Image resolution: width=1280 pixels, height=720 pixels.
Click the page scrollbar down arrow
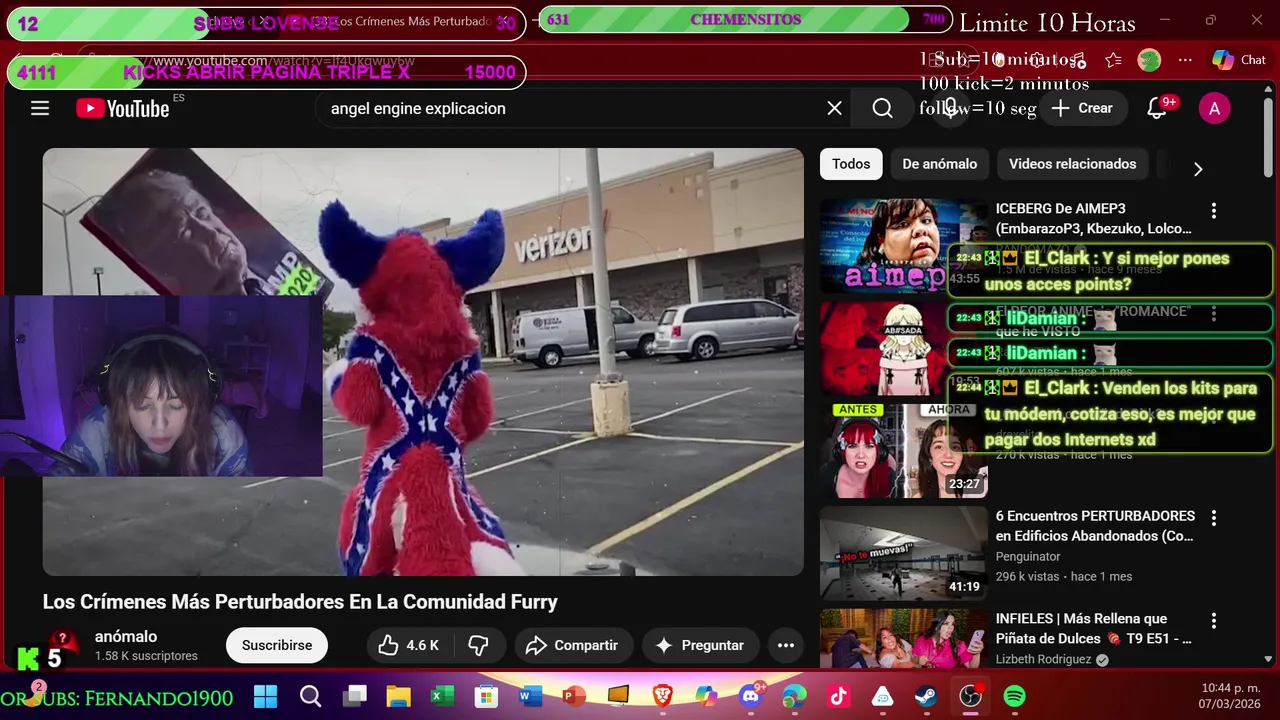1269,660
